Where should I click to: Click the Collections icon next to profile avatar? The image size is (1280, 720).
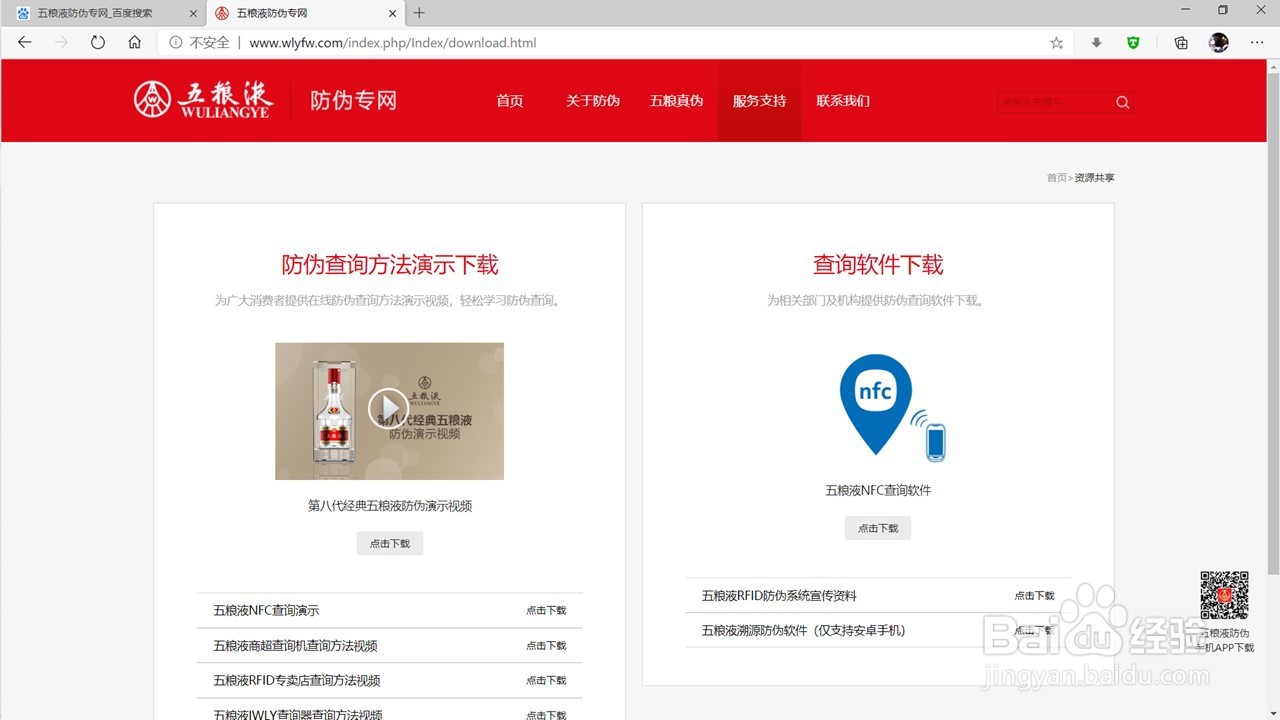[1180, 43]
